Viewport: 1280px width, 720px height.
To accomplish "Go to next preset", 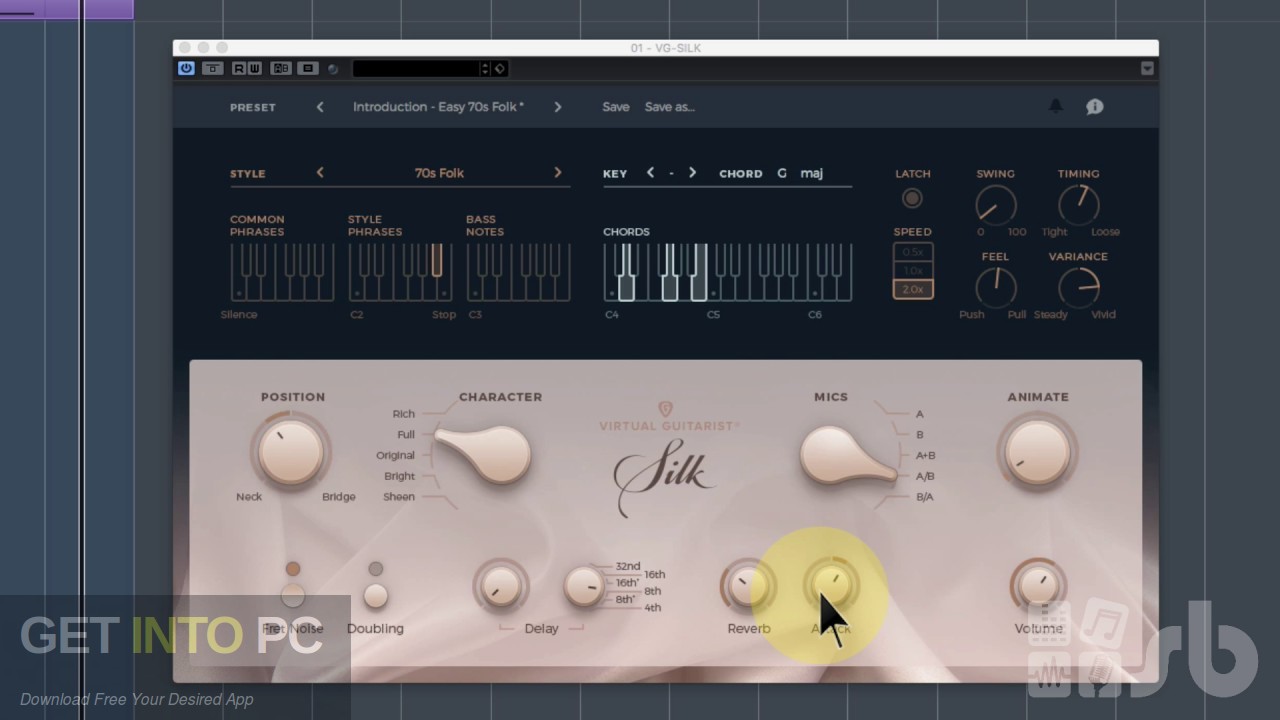I will click(x=558, y=107).
